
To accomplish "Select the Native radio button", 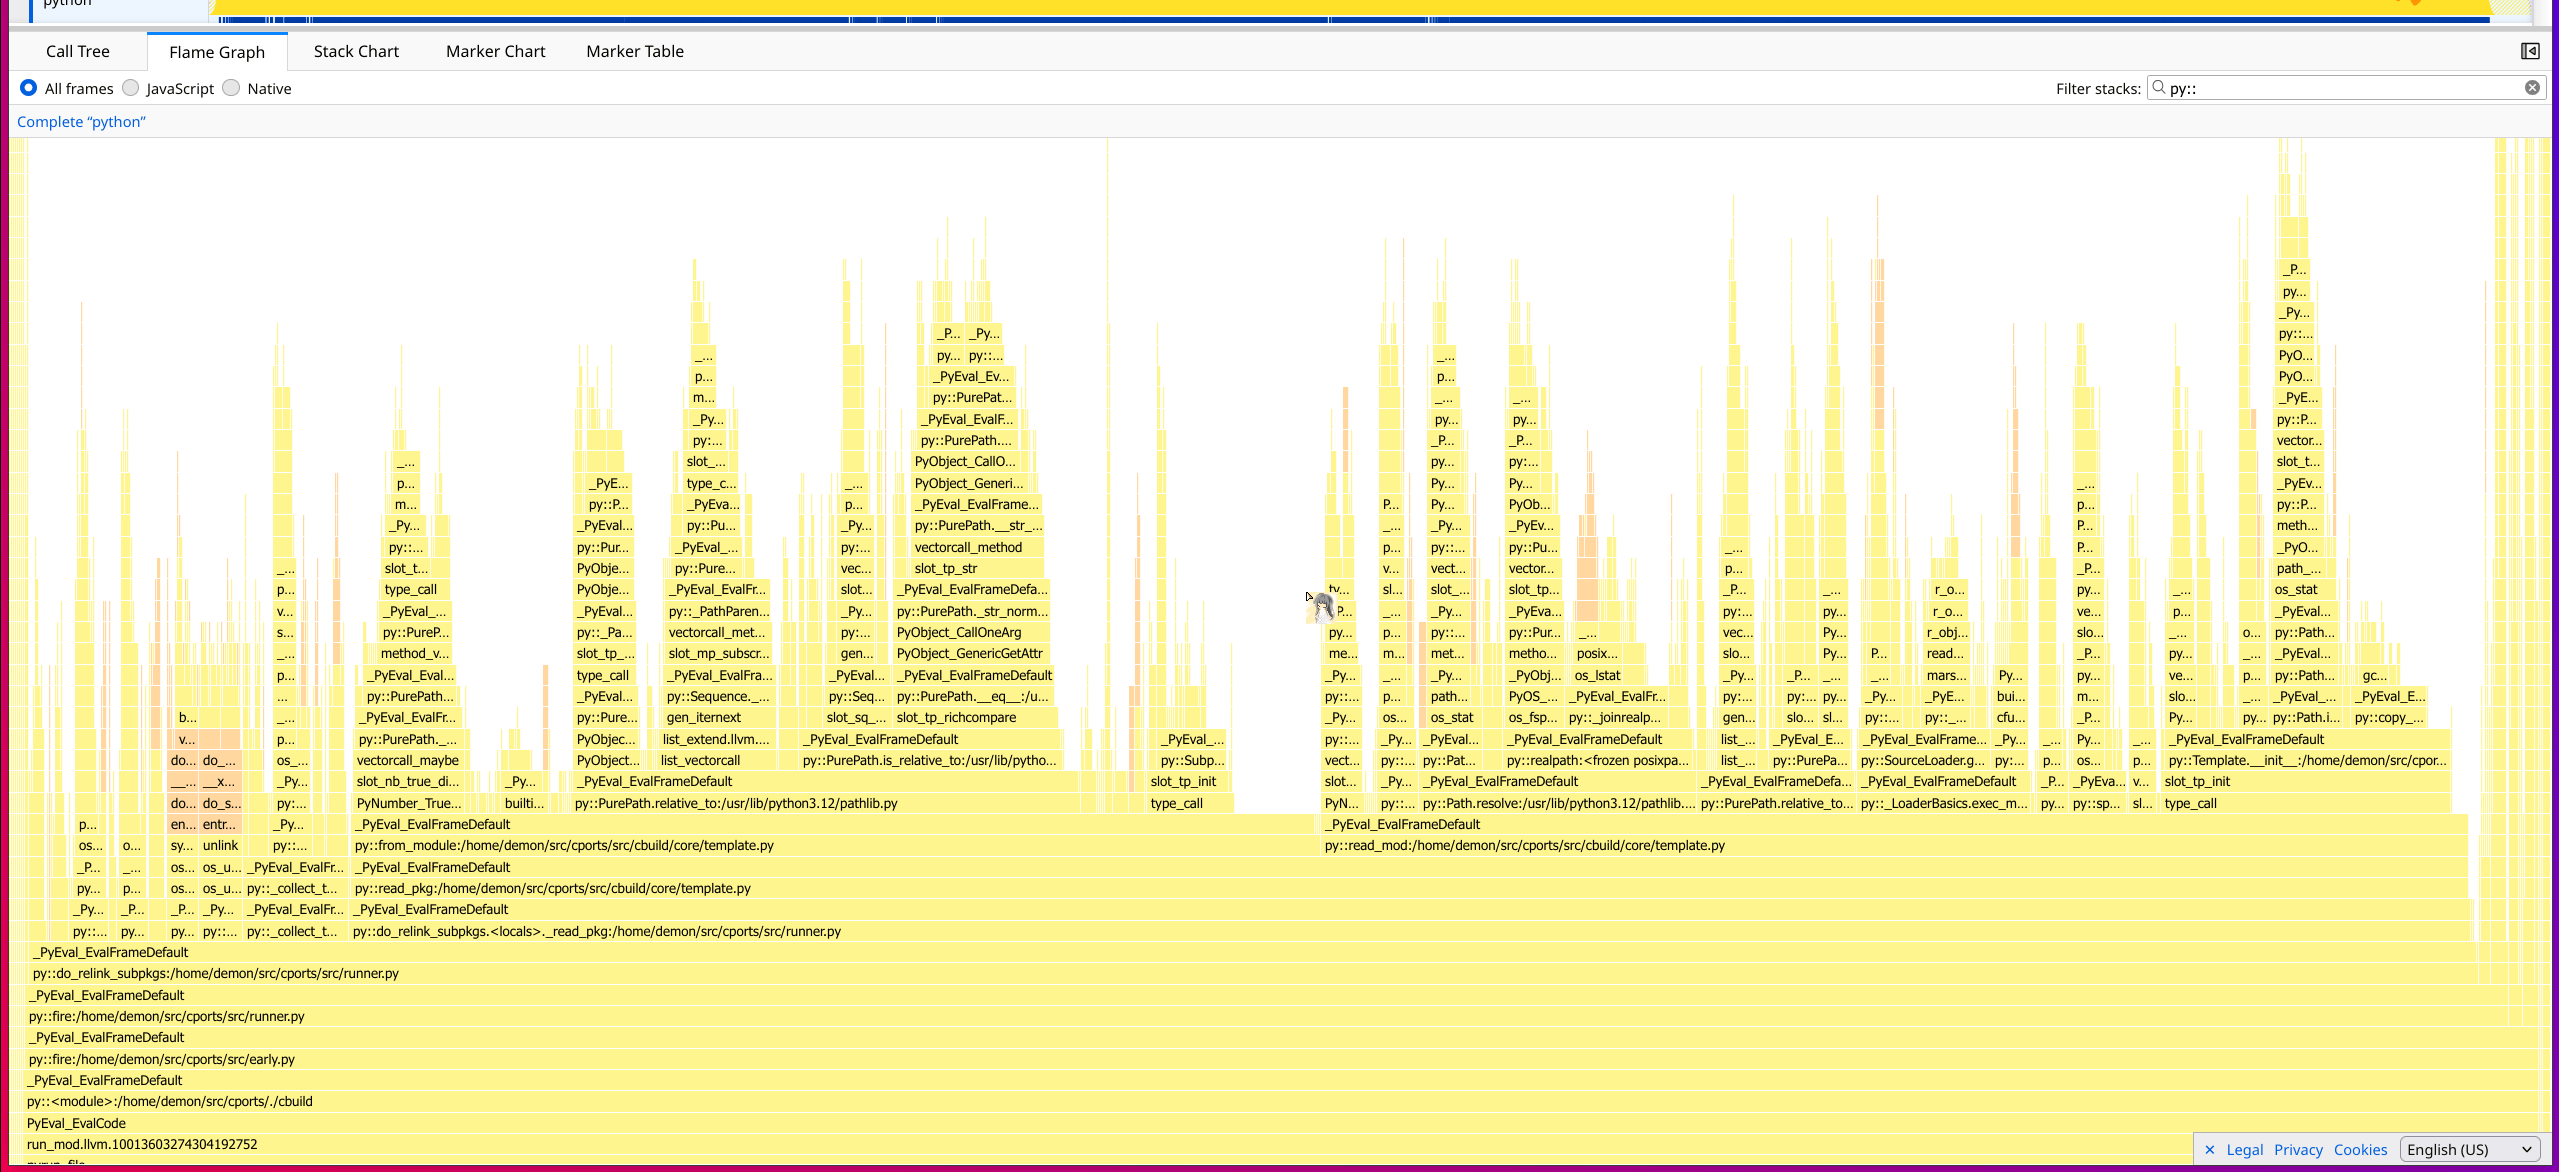I will pyautogui.click(x=232, y=88).
